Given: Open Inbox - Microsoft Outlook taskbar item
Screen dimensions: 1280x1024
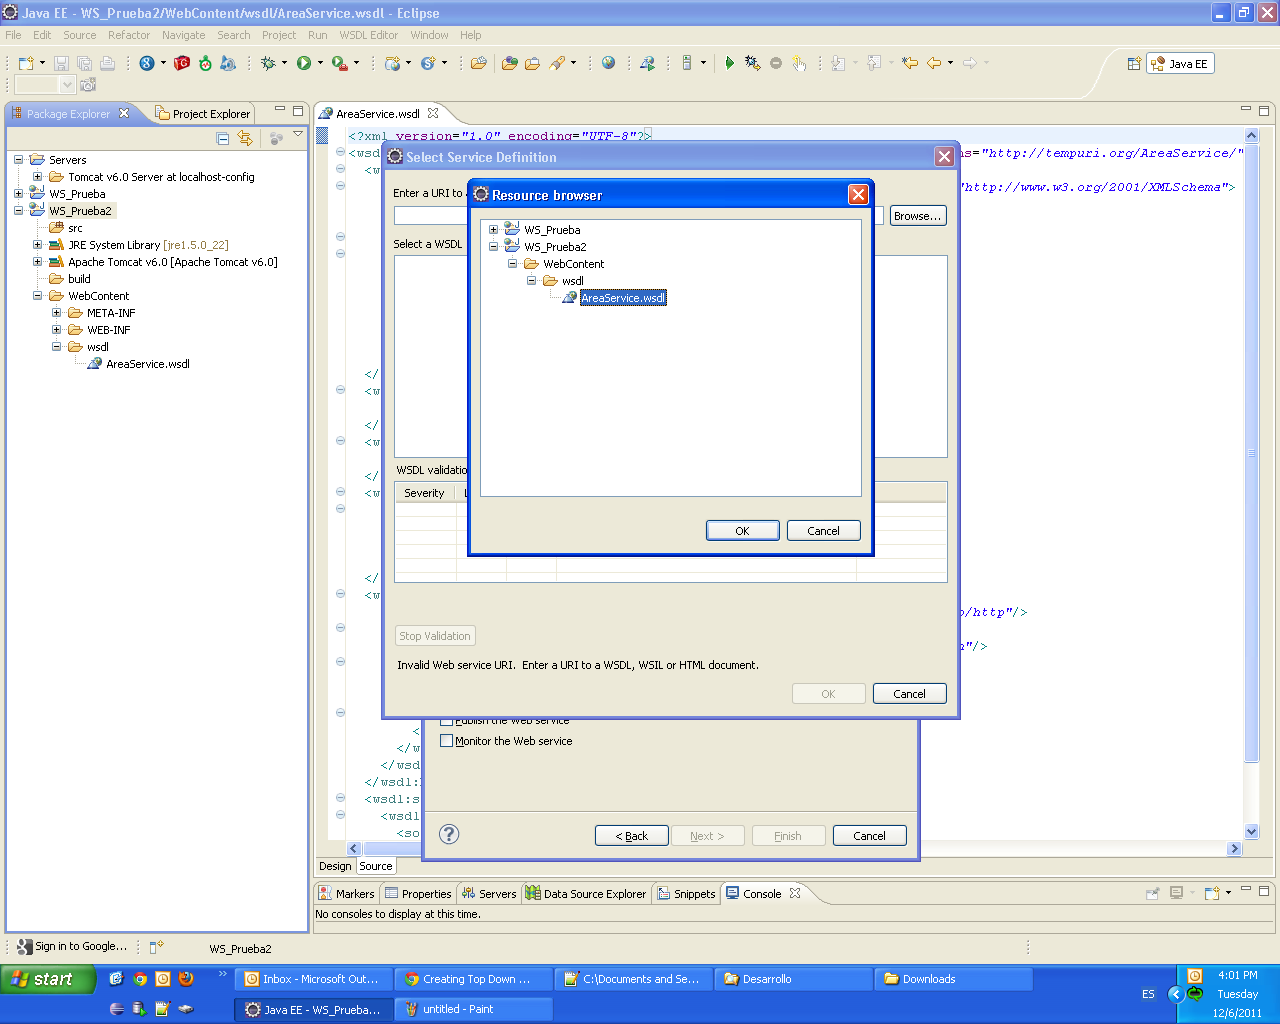Looking at the screenshot, I should click(x=314, y=979).
